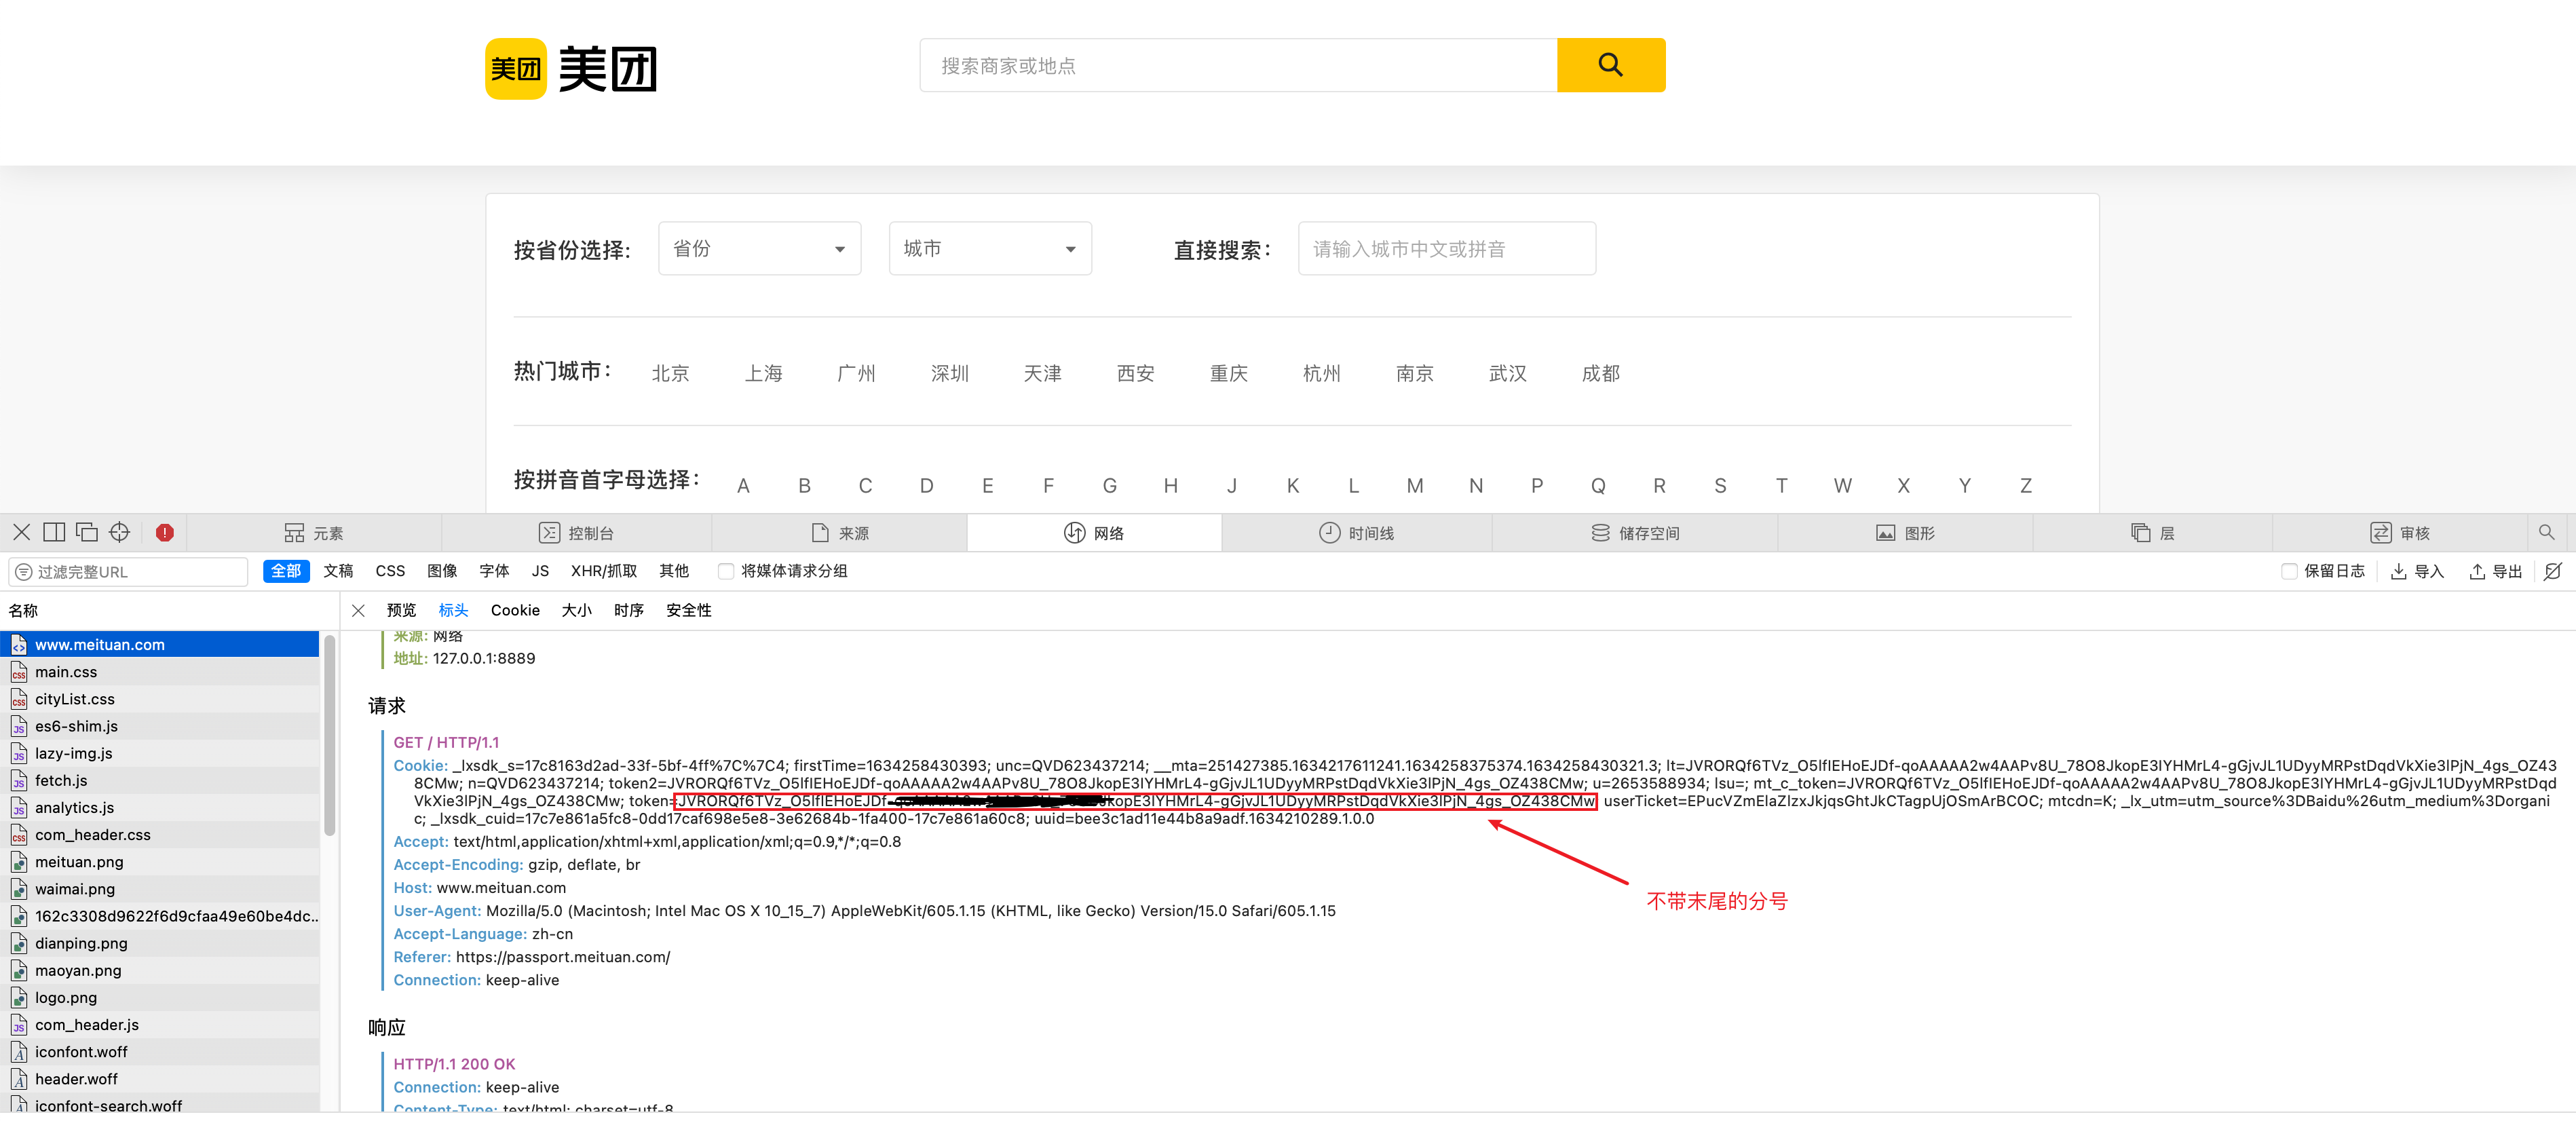Image resolution: width=2576 pixels, height=1121 pixels.
Task: Toggle inspector dock side layout icon
Action: pos(54,532)
